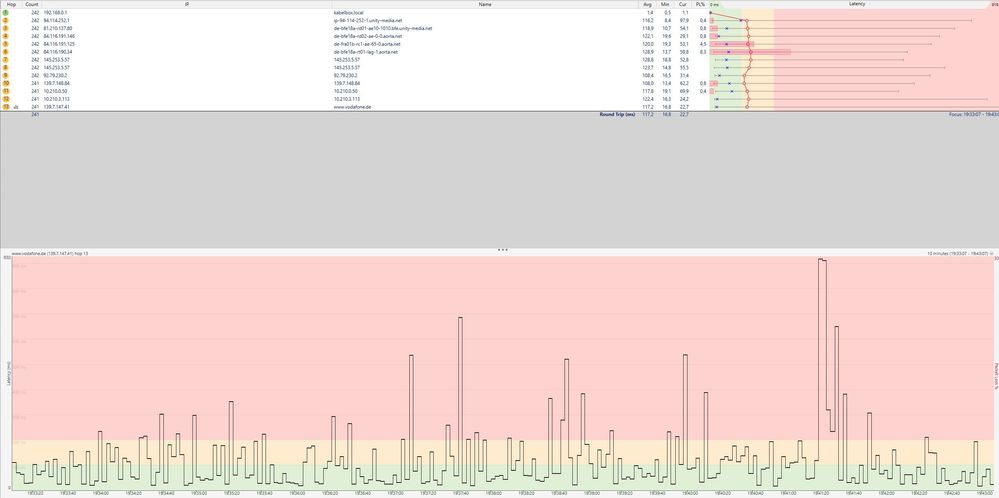Image resolution: width=999 pixels, height=498 pixels.
Task: Click the packet loss value 8,3 for hop 6
Action: (703, 52)
